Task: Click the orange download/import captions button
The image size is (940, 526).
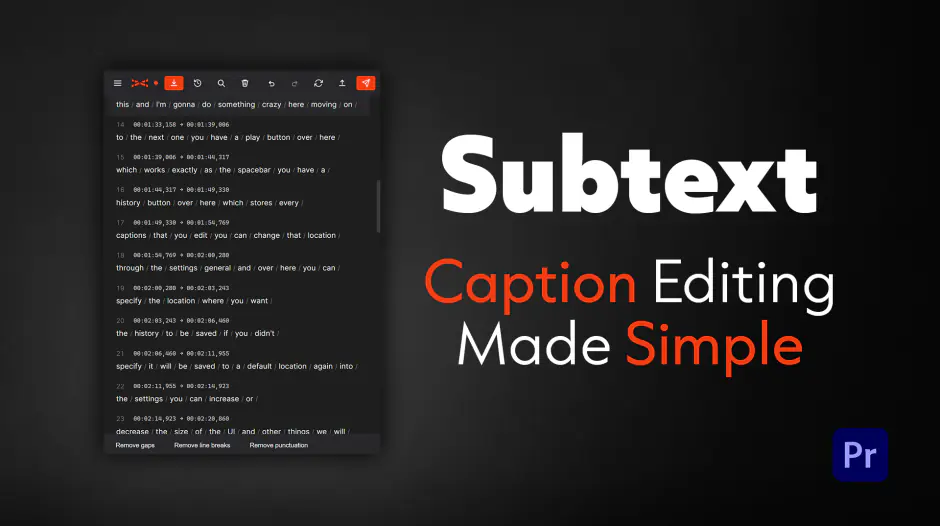Action: coord(174,83)
